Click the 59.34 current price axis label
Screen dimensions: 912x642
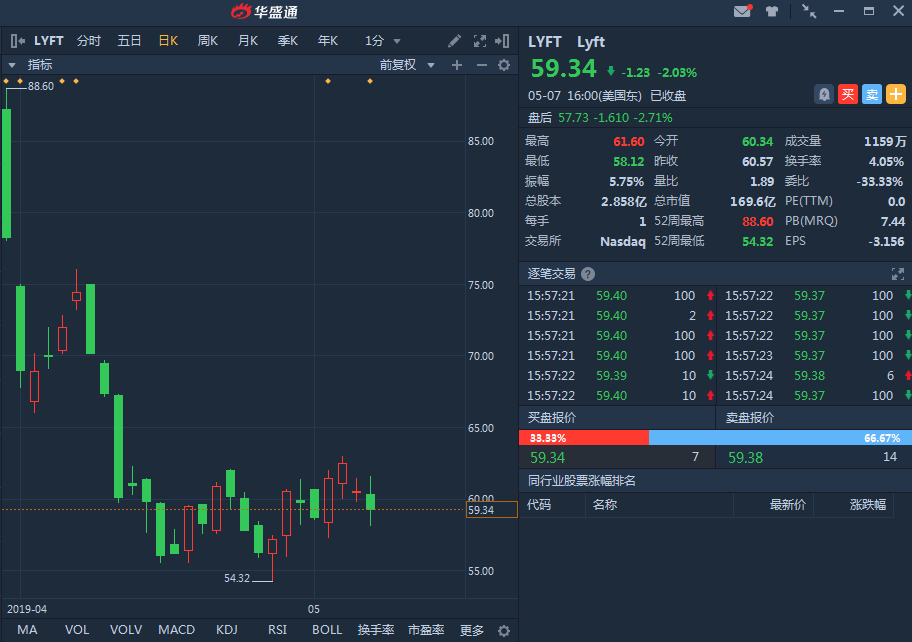click(491, 510)
